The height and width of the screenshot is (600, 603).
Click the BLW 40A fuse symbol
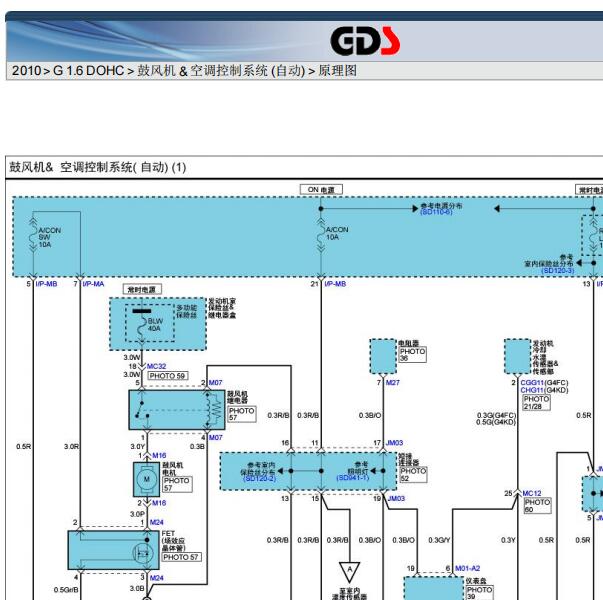pyautogui.click(x=142, y=327)
